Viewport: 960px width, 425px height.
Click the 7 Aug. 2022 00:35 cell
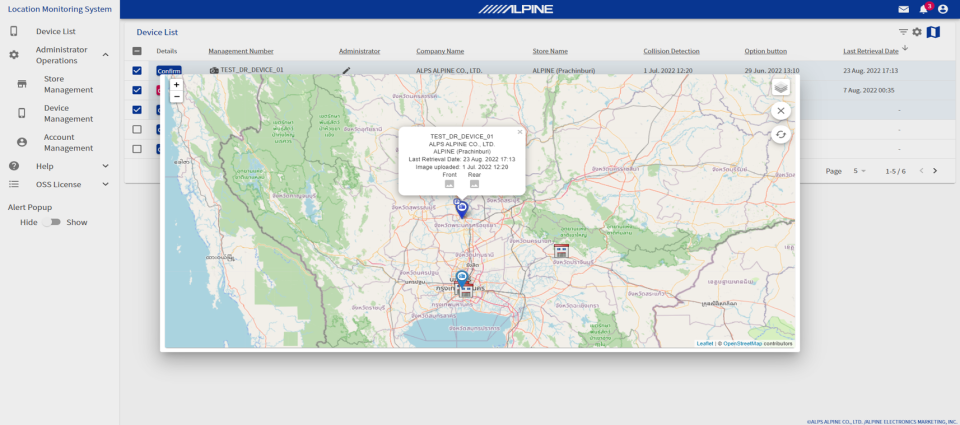[x=871, y=90]
